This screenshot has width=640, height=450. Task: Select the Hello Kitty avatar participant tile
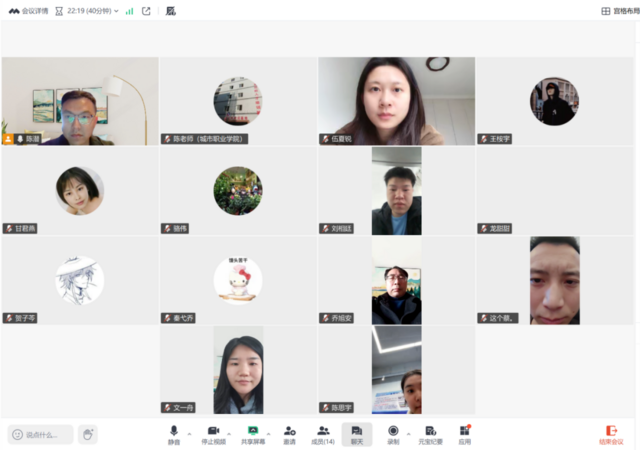point(238,280)
